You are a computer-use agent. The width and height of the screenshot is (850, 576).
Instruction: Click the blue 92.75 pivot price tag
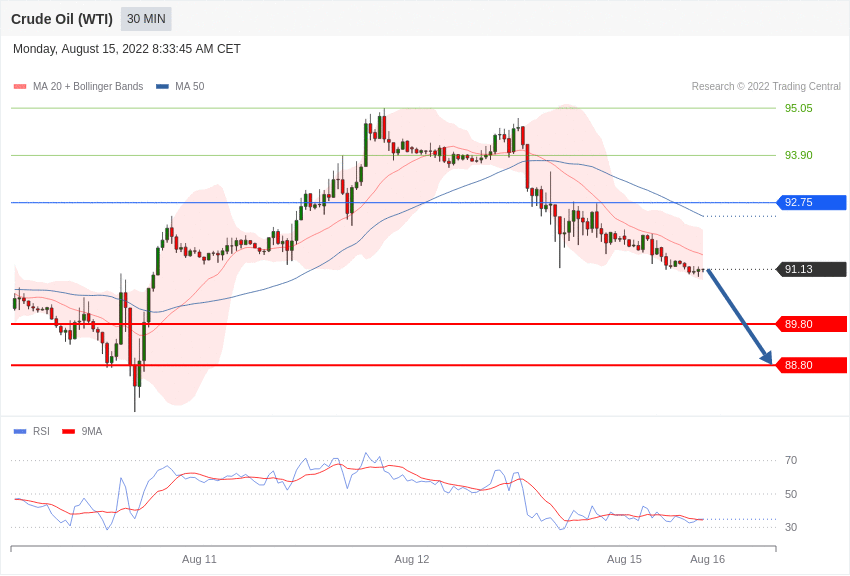click(812, 203)
